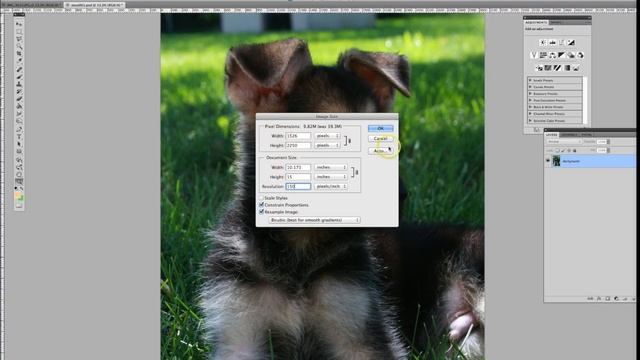Open Resolution pixels/inch dropdown

331,186
